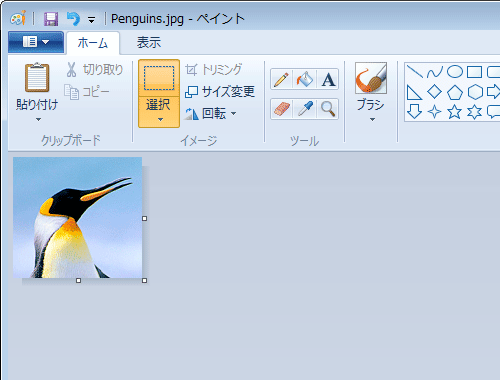The height and width of the screenshot is (380, 500).
Task: Select the Oval shape
Action: 455,71
